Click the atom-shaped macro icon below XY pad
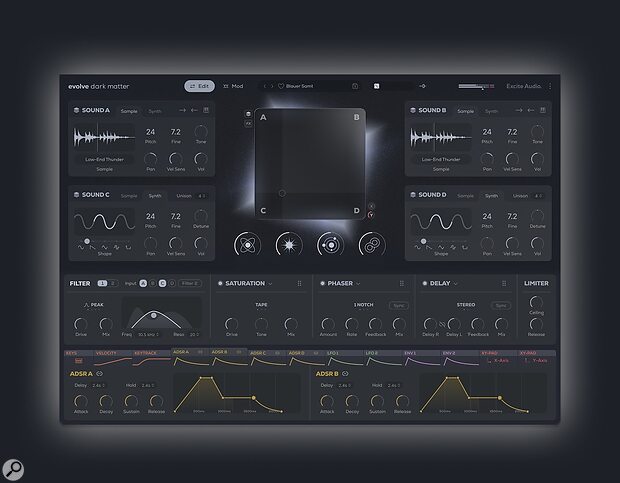The height and width of the screenshot is (483, 620). (x=248, y=245)
